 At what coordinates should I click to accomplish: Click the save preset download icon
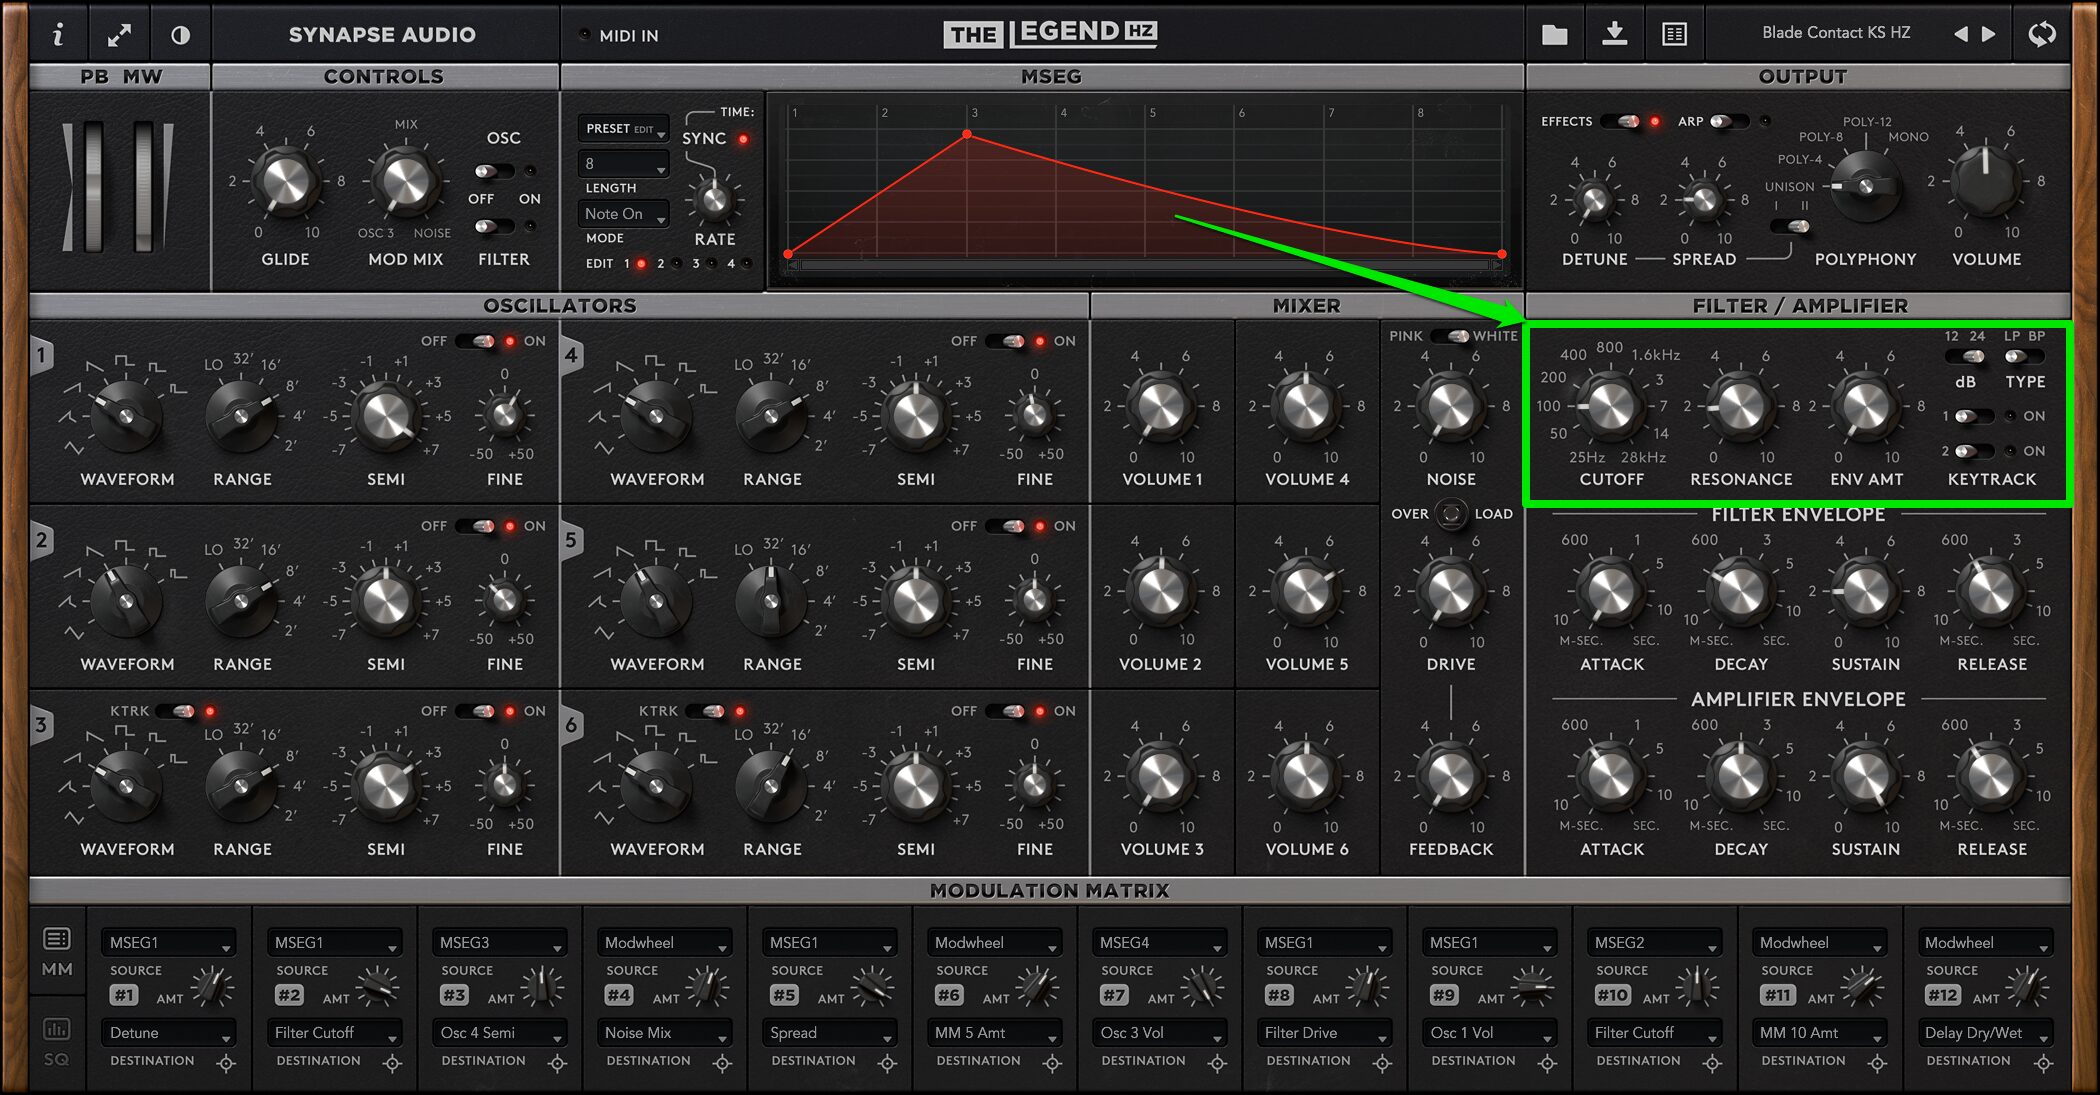(1614, 34)
